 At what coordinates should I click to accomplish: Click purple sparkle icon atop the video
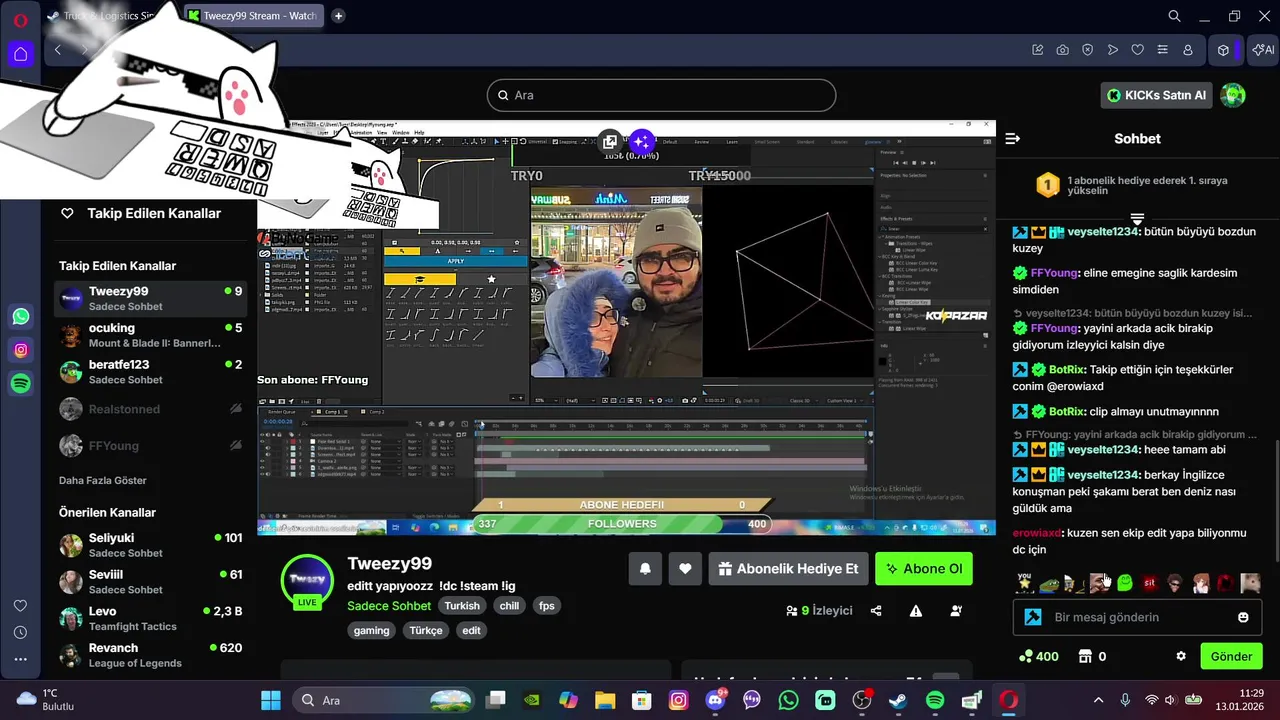pyautogui.click(x=642, y=142)
